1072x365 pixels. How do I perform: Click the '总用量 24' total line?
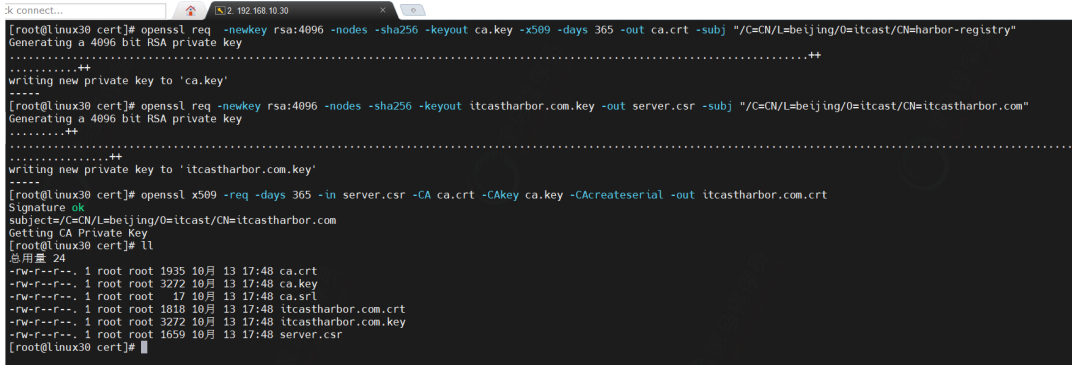[x=37, y=258]
